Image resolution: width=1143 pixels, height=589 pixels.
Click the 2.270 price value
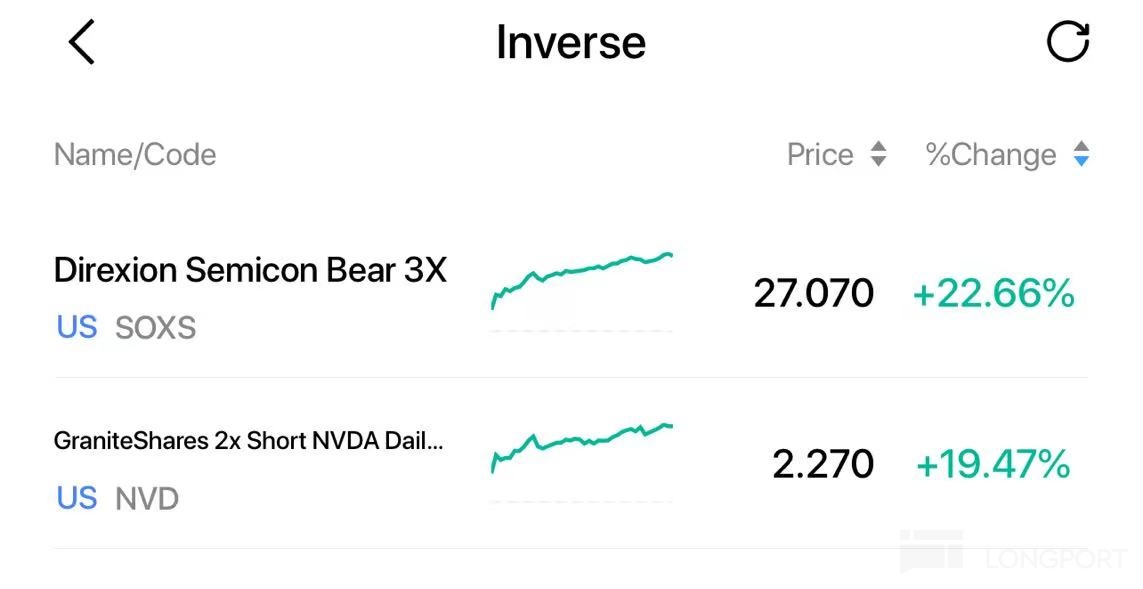point(823,464)
